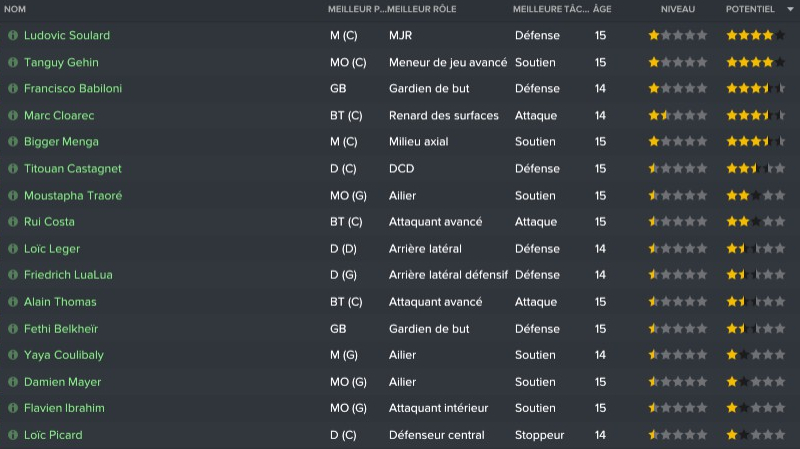Viewport: 800px width, 449px height.
Task: Click Tanguy Gehin level star rating
Action: 678,62
